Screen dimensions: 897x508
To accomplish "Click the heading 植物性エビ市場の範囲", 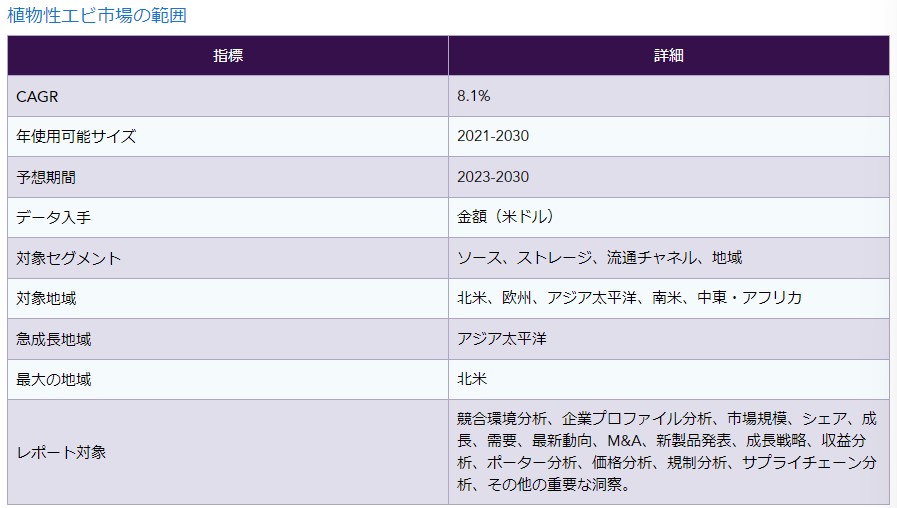I will 97,15.
